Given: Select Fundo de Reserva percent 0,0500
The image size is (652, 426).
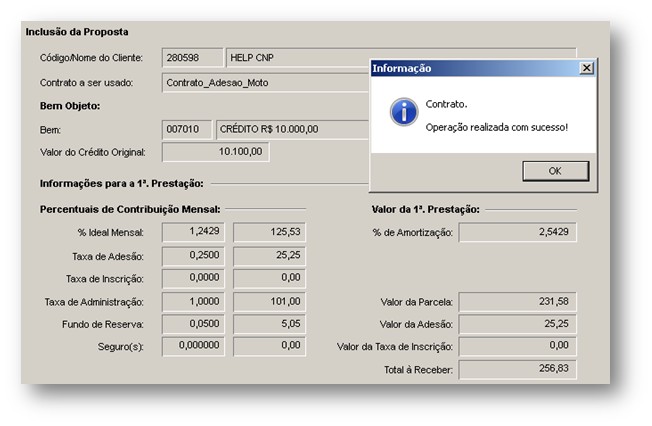Looking at the screenshot, I should (x=193, y=324).
